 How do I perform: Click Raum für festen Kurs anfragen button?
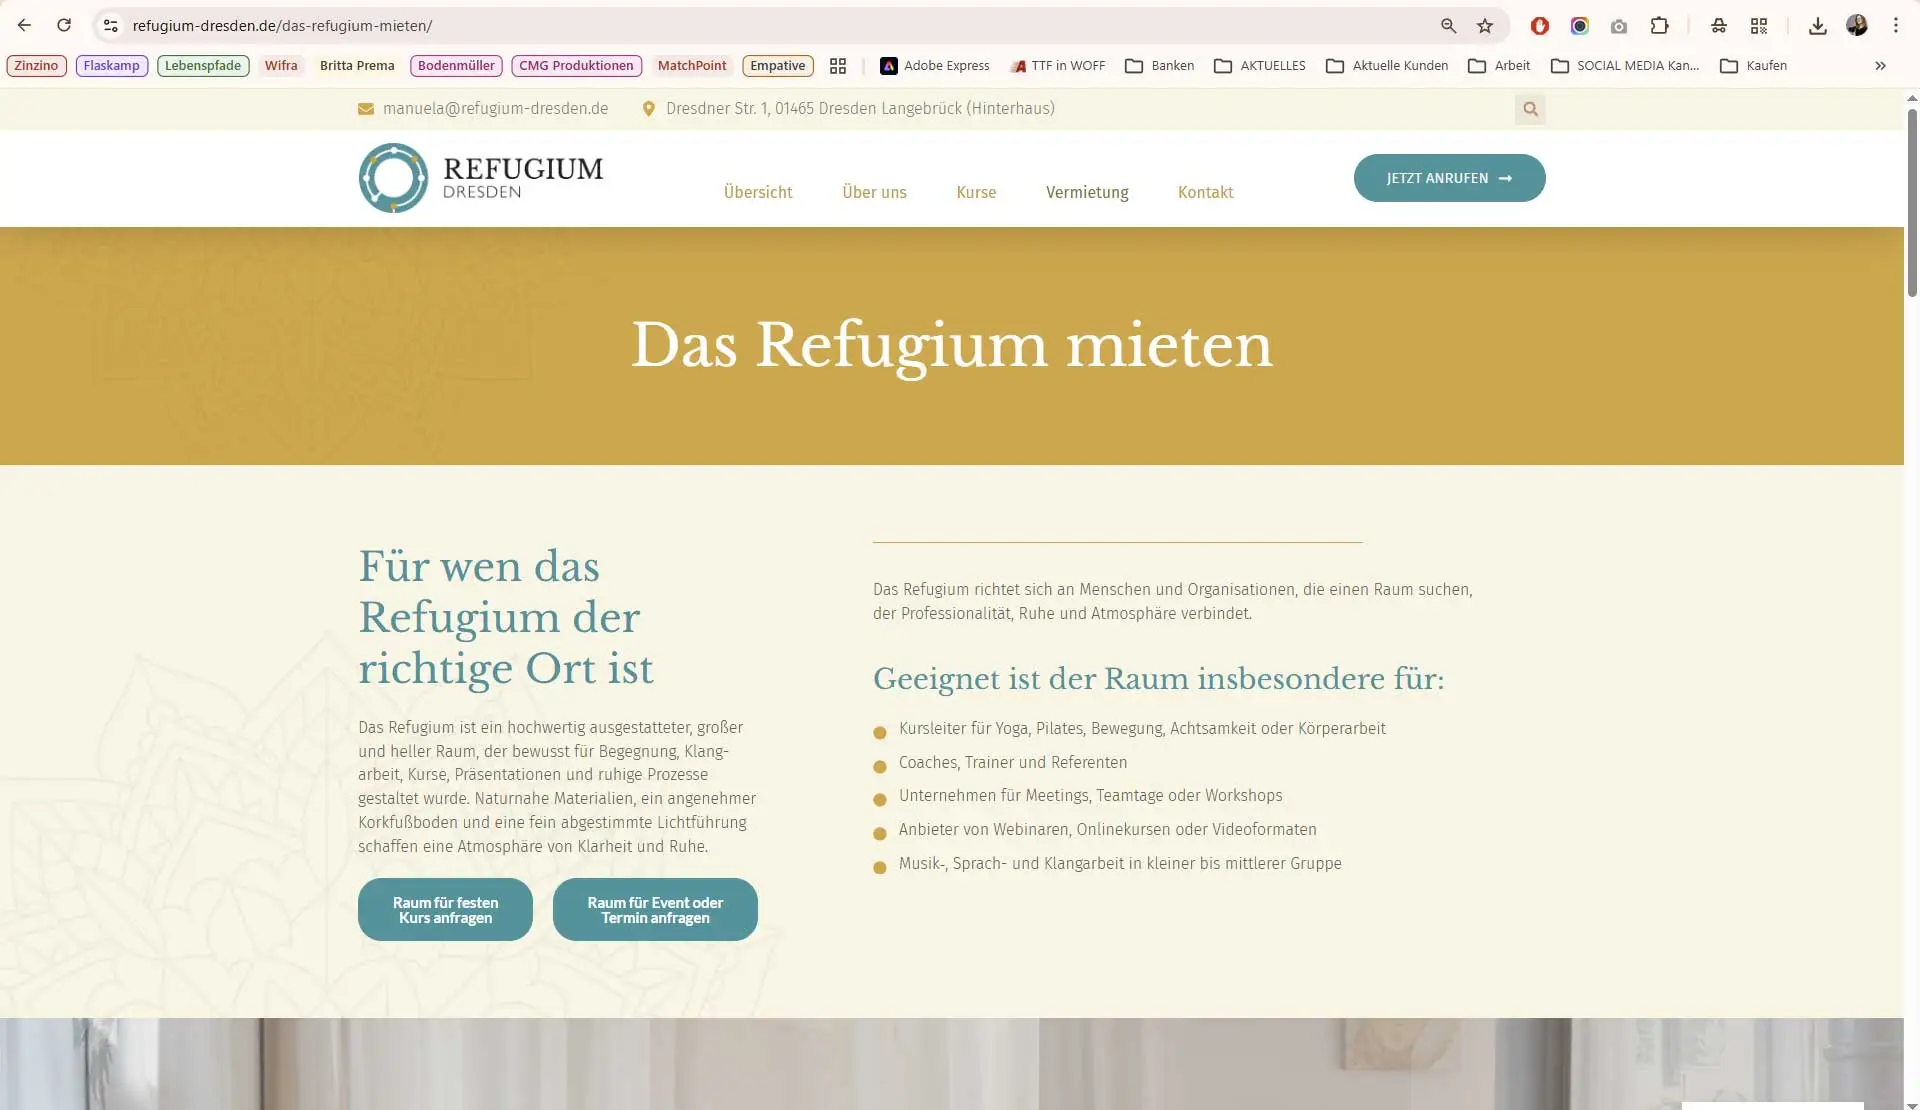tap(445, 910)
